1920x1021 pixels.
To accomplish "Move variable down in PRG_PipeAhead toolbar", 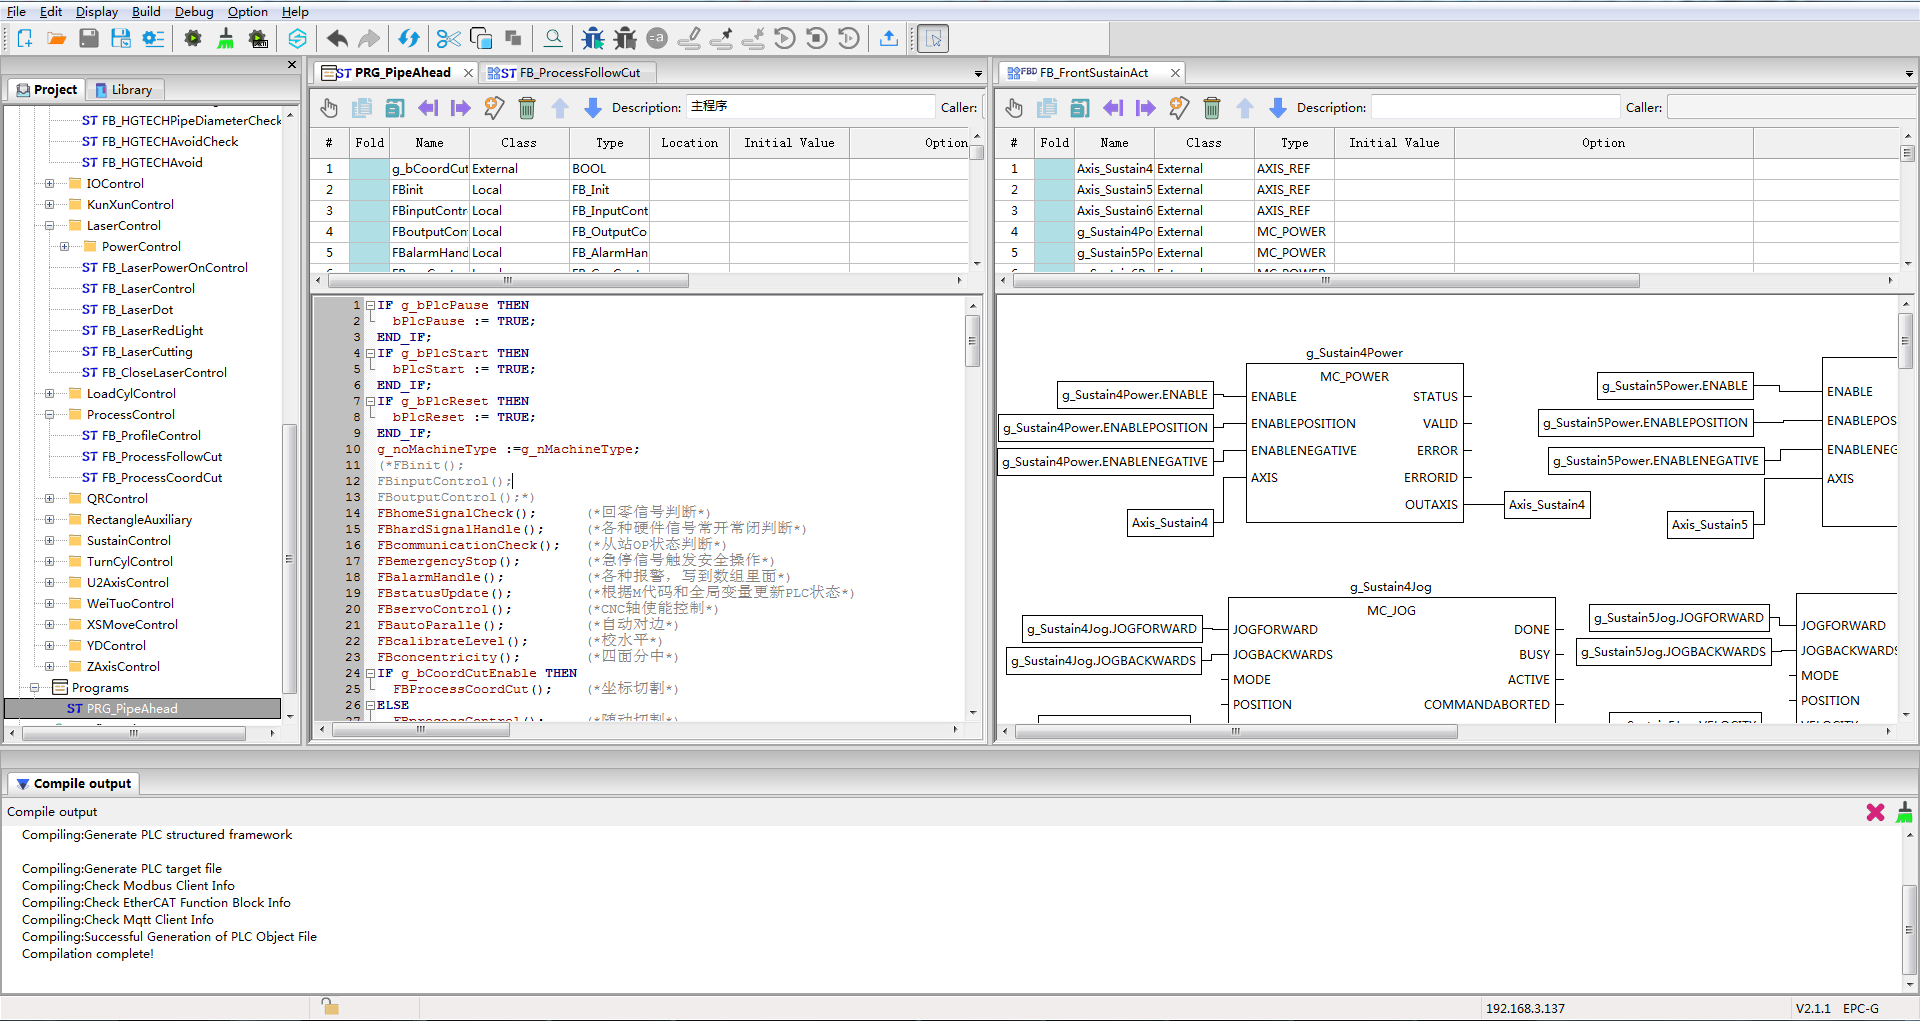I will click(x=593, y=108).
